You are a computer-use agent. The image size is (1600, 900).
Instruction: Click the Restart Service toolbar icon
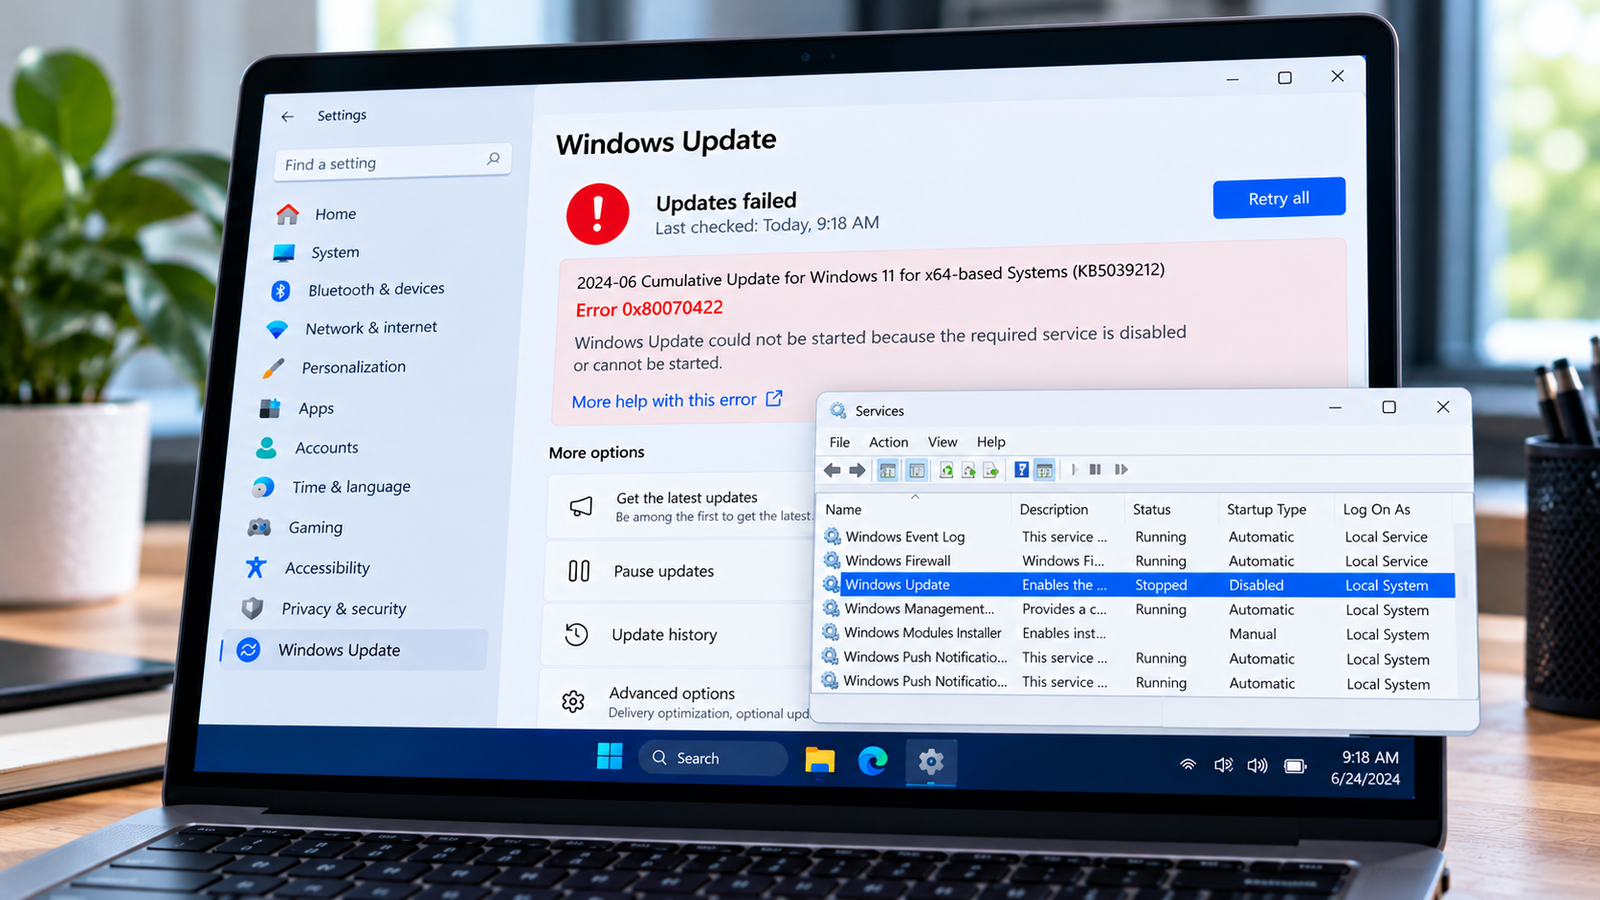click(x=1121, y=470)
